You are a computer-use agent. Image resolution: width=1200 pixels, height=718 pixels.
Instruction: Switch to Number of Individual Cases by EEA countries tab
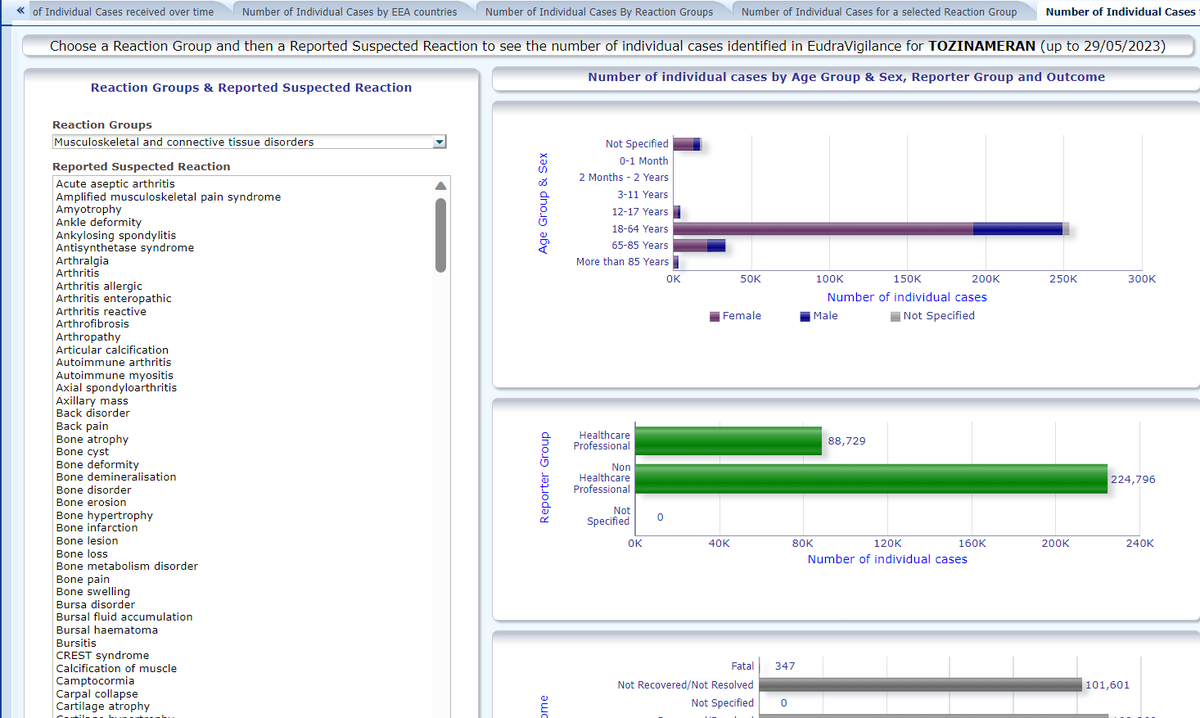349,12
